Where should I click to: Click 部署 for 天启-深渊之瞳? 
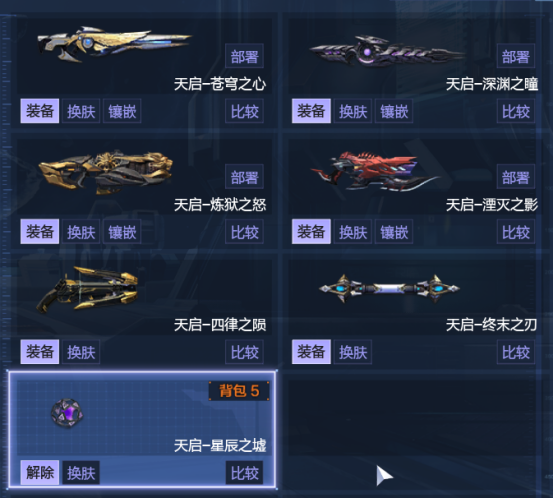[x=516, y=56]
